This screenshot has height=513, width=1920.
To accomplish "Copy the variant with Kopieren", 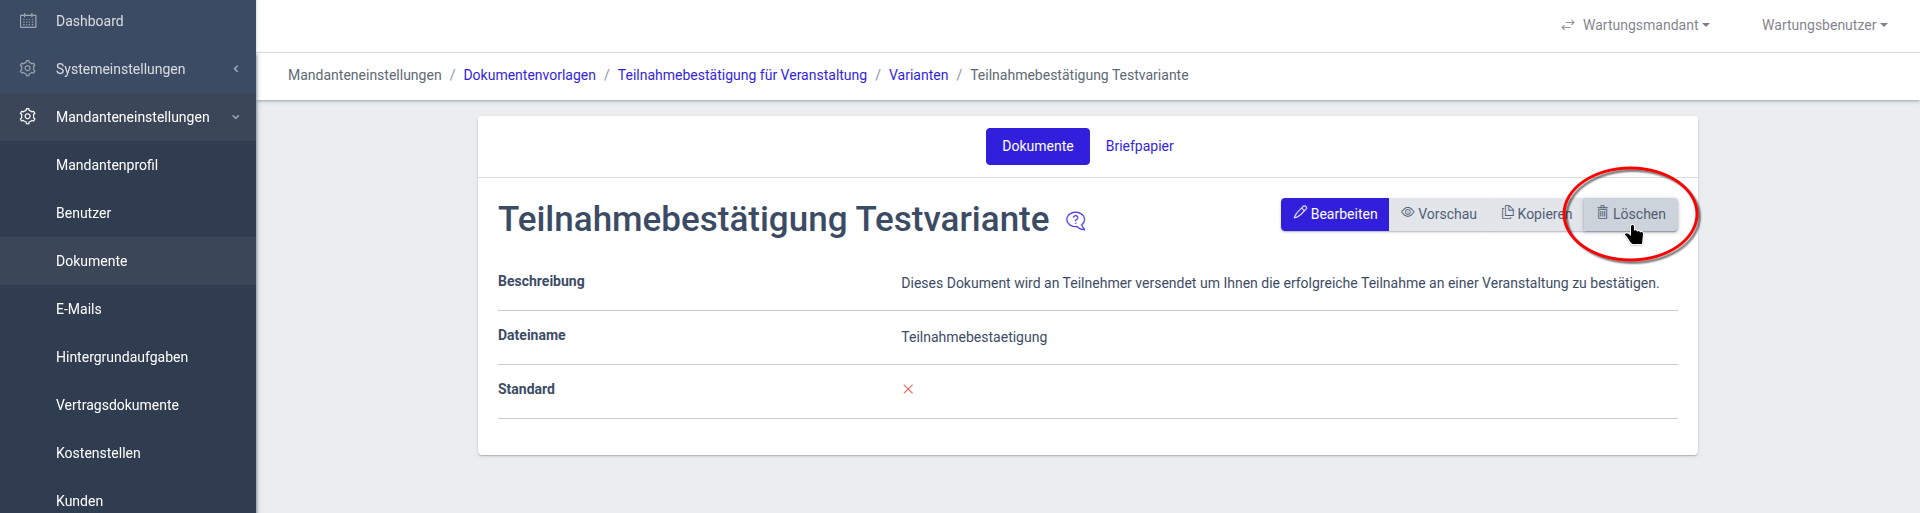I will pyautogui.click(x=1535, y=214).
